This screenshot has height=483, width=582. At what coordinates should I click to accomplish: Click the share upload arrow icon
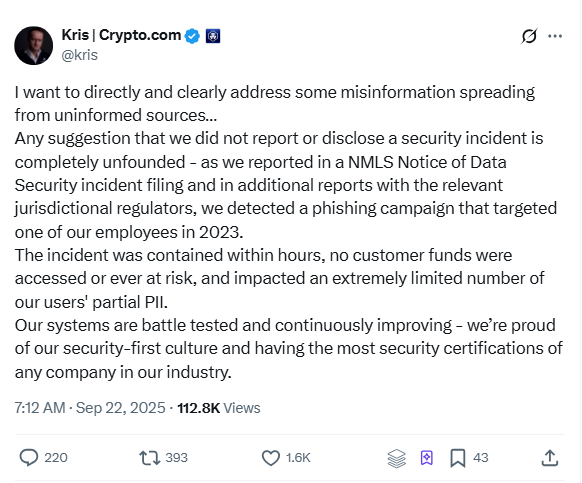pyautogui.click(x=550, y=458)
